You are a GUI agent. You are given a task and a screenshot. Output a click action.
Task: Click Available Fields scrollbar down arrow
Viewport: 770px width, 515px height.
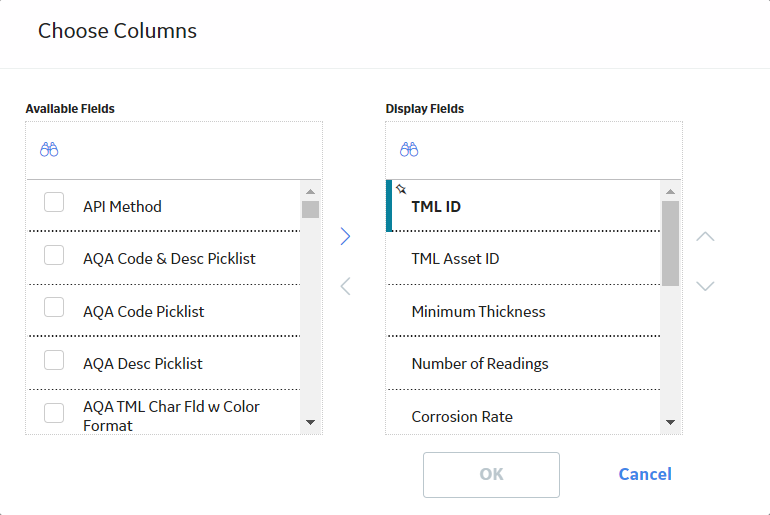tap(310, 422)
